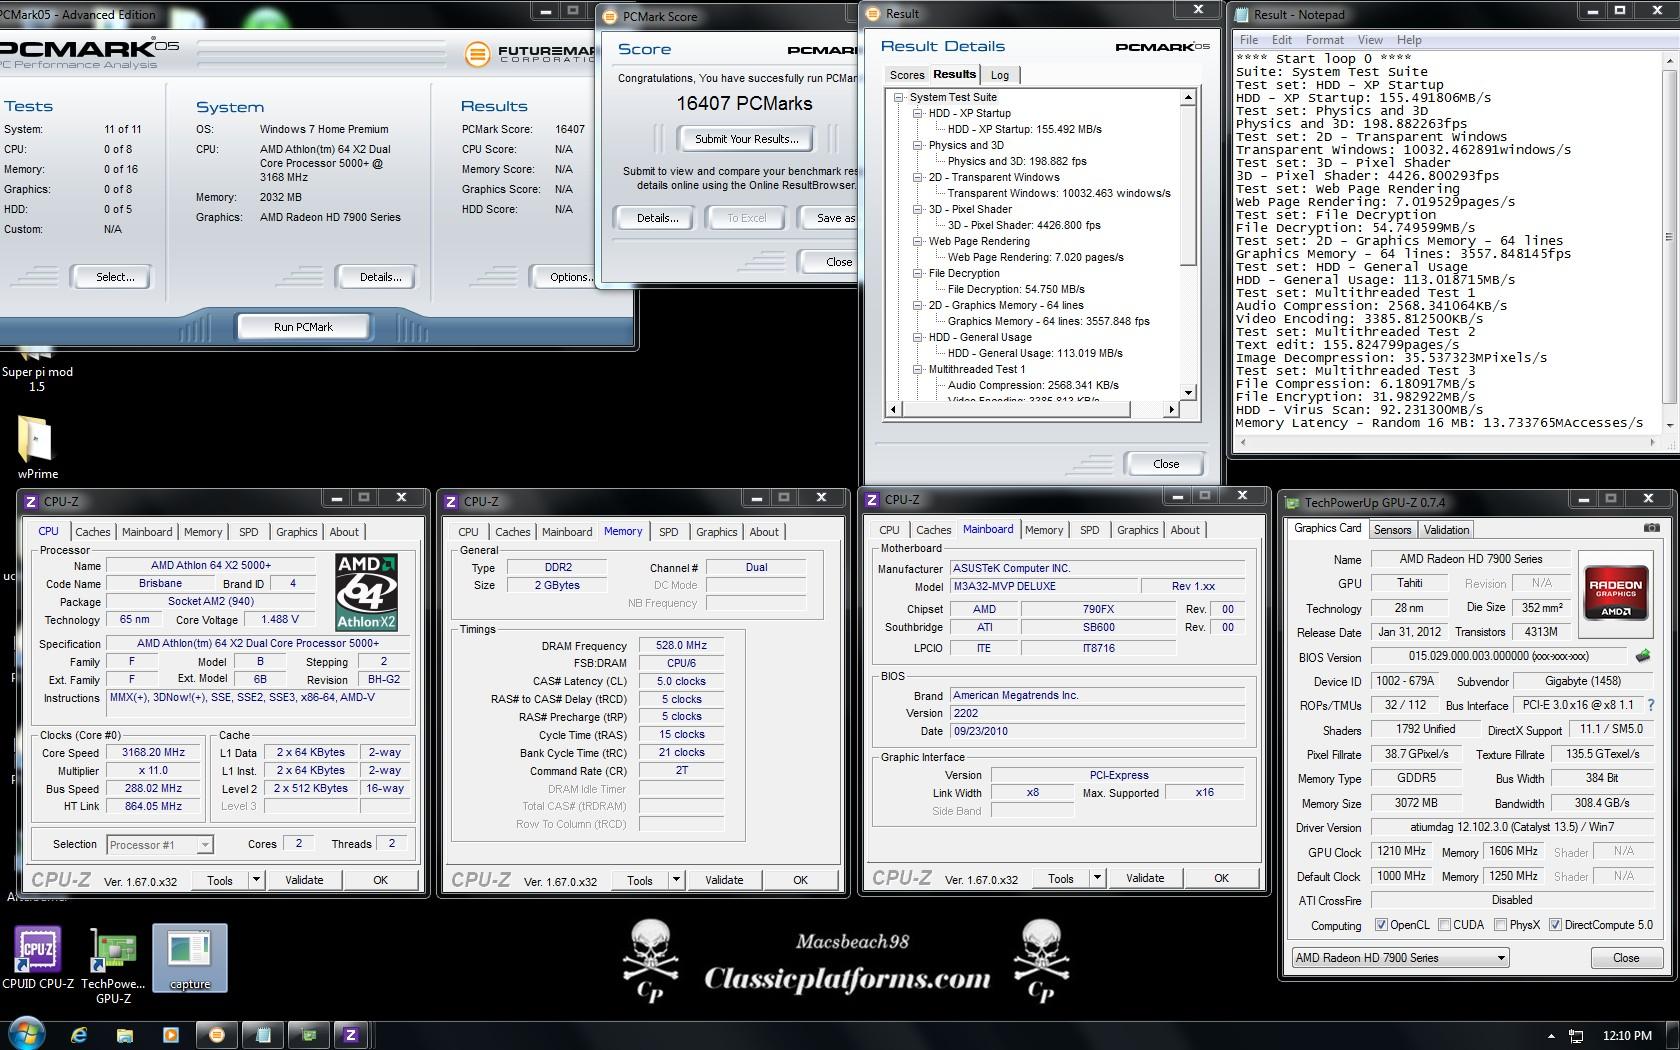Open Tools dropdown arrow in CPU-Z Mainboard tab window
Viewport: 1680px width, 1050px height.
point(1097,878)
